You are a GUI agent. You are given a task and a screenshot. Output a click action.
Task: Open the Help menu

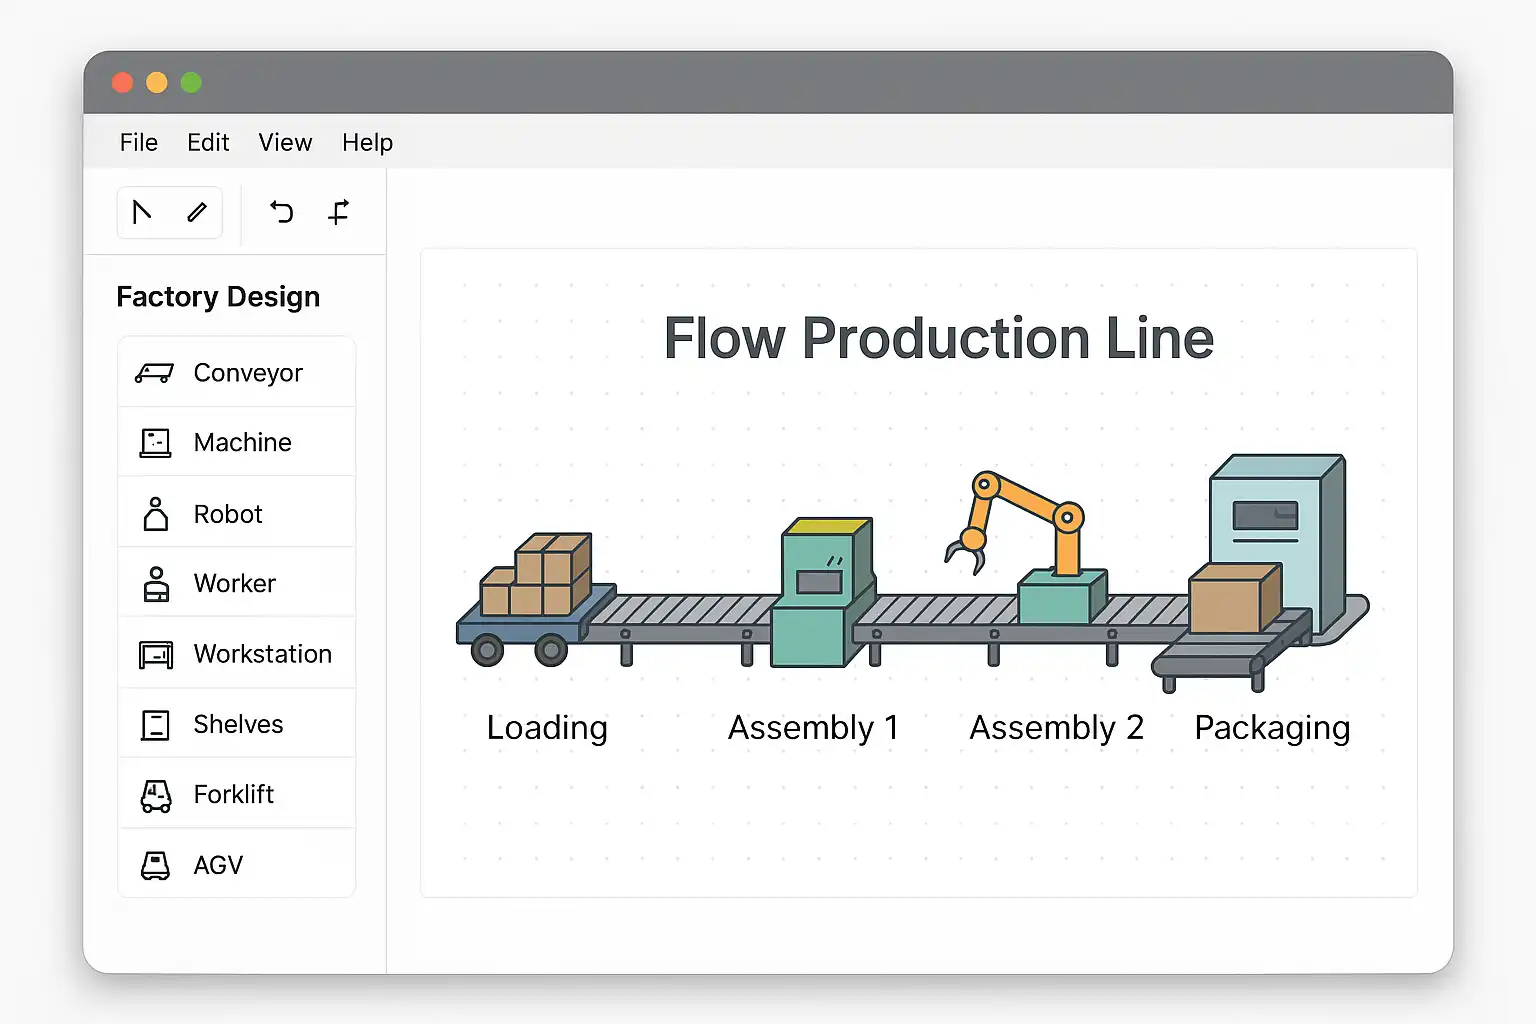367,143
